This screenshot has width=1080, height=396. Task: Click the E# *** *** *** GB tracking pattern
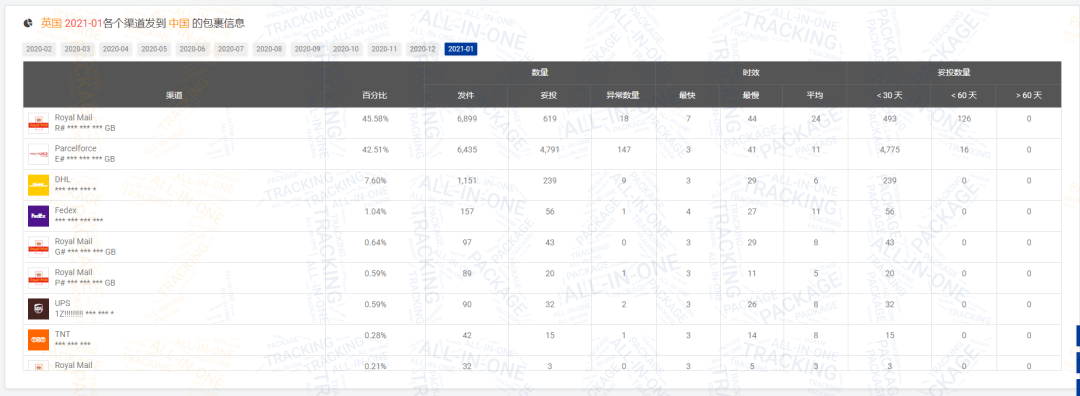[85, 160]
